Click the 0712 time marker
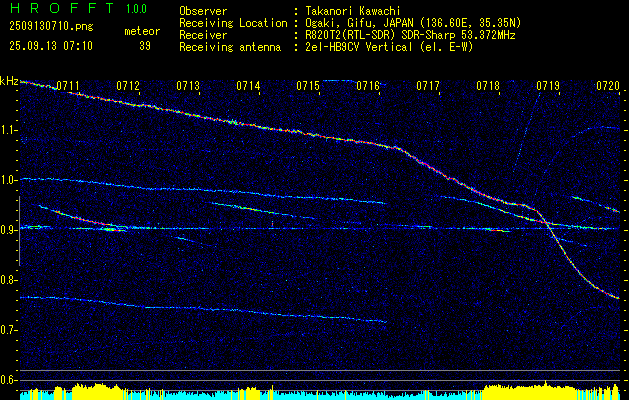This screenshot has width=629, height=400. click(128, 85)
